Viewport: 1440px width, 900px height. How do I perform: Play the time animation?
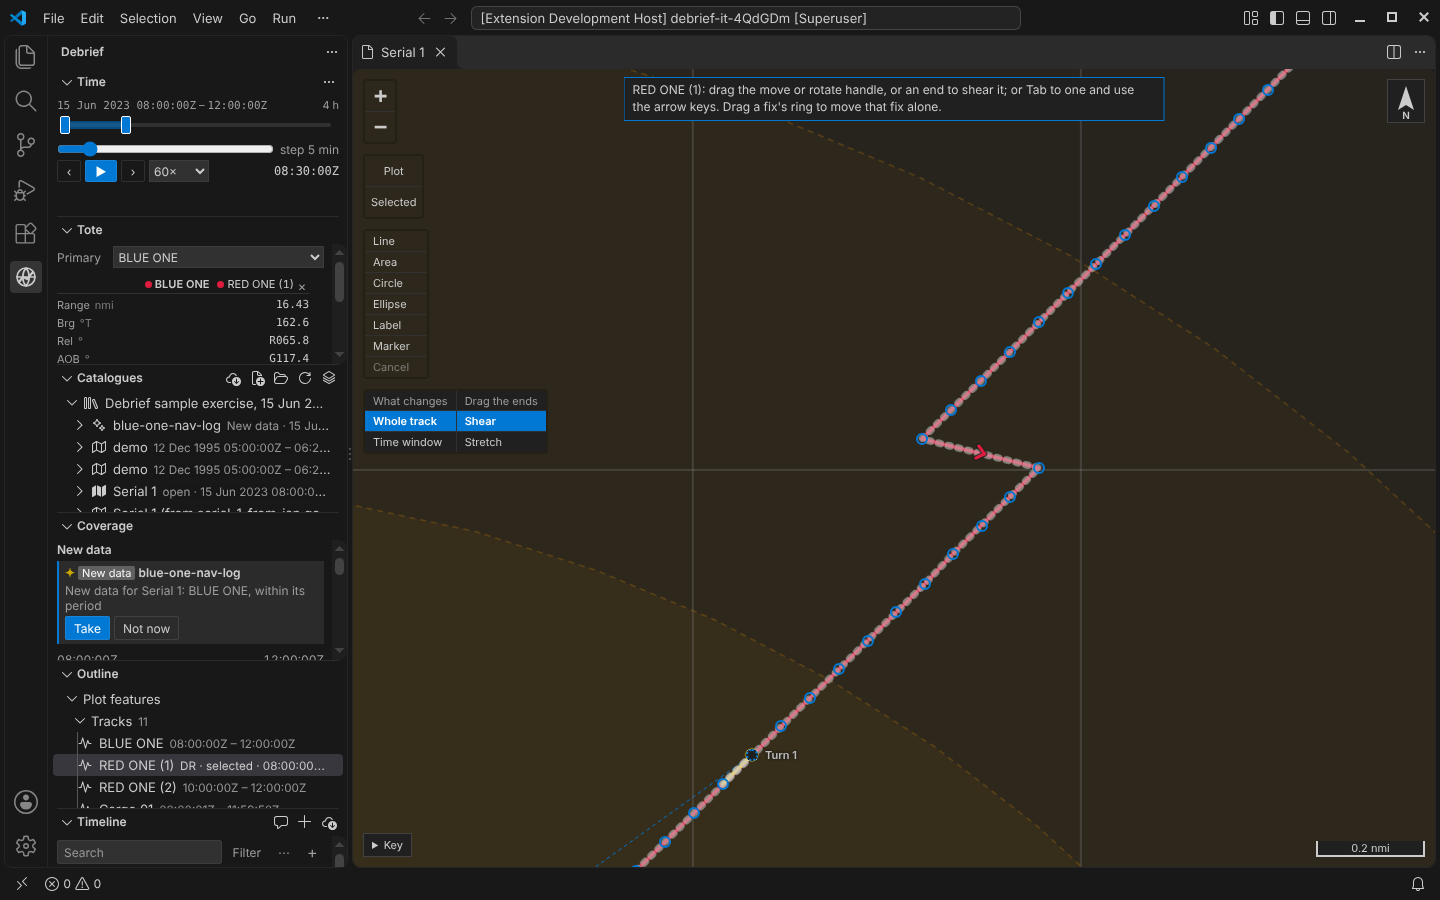coord(100,172)
